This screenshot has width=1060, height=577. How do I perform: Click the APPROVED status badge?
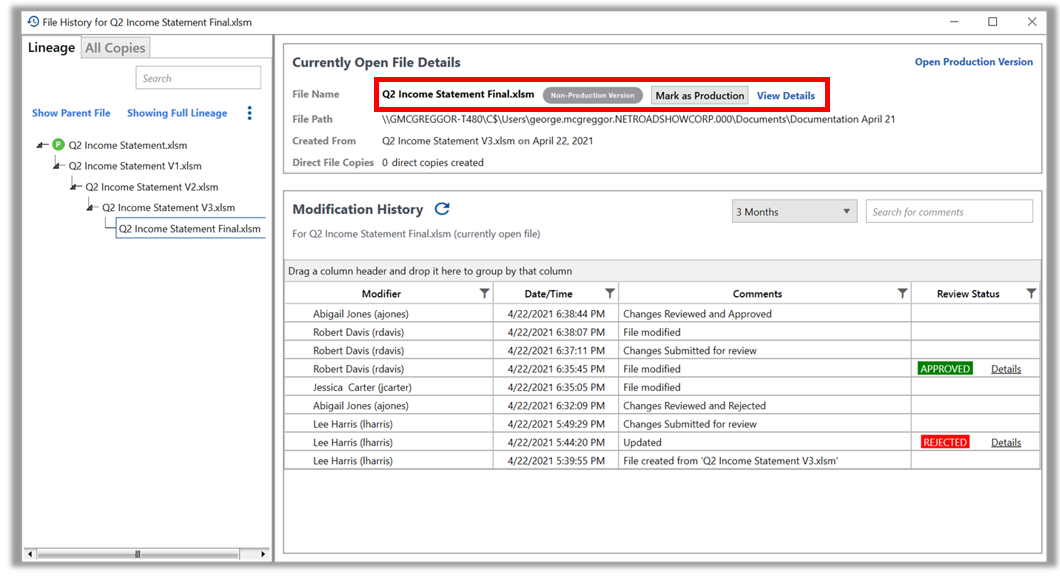tap(945, 369)
